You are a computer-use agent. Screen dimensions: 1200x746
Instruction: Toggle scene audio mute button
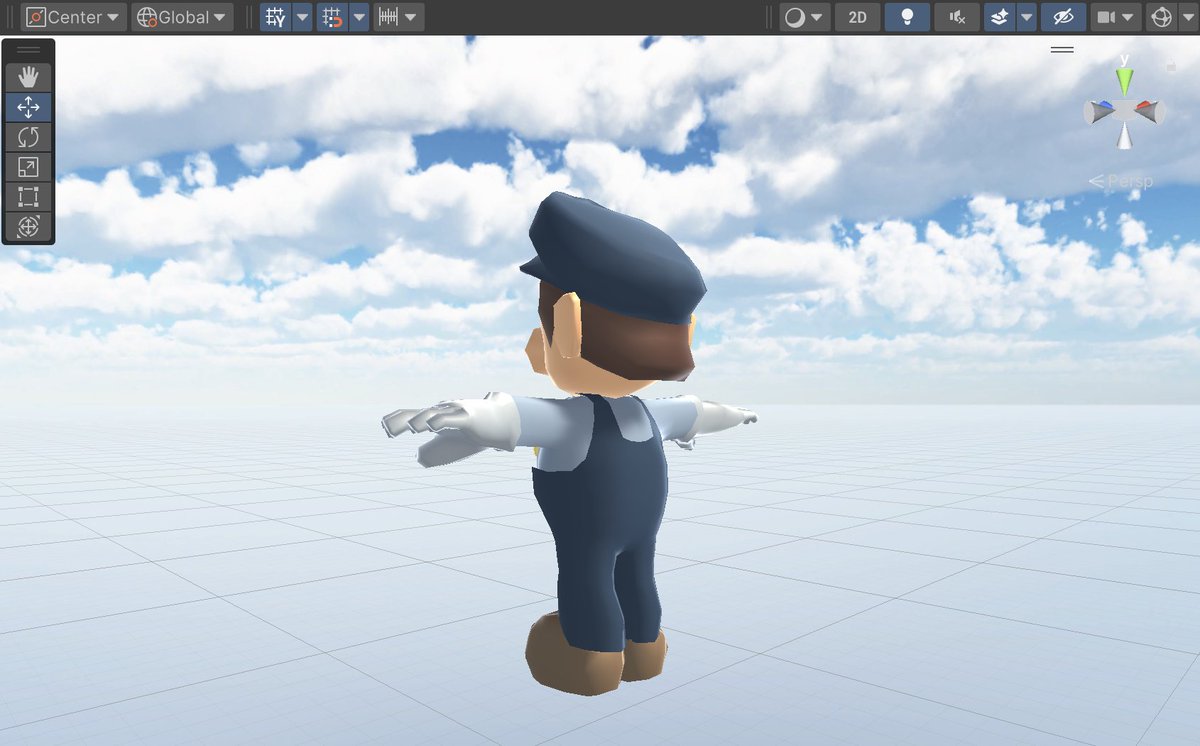[x=957, y=17]
